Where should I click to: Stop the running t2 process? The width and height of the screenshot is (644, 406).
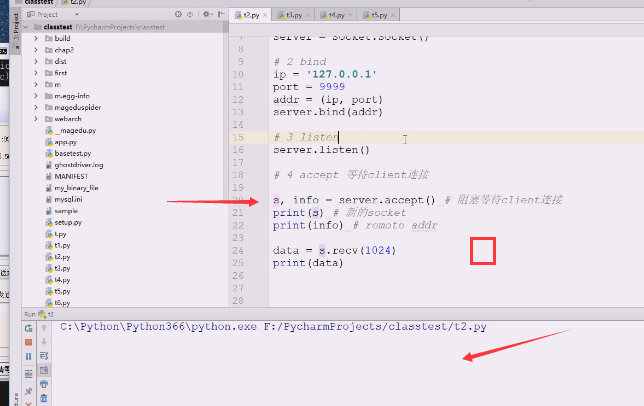point(28,342)
